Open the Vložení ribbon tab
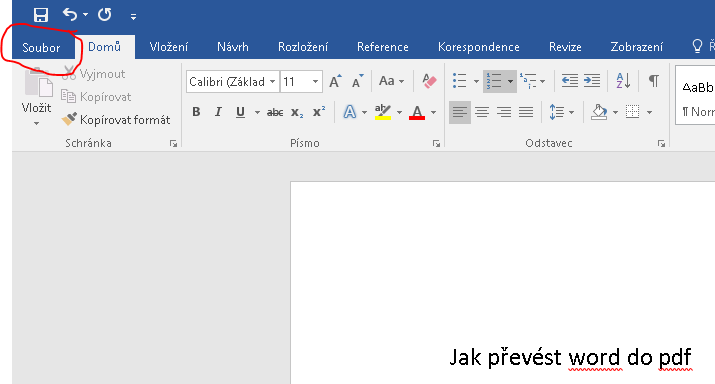The height and width of the screenshot is (384, 715). [x=169, y=47]
